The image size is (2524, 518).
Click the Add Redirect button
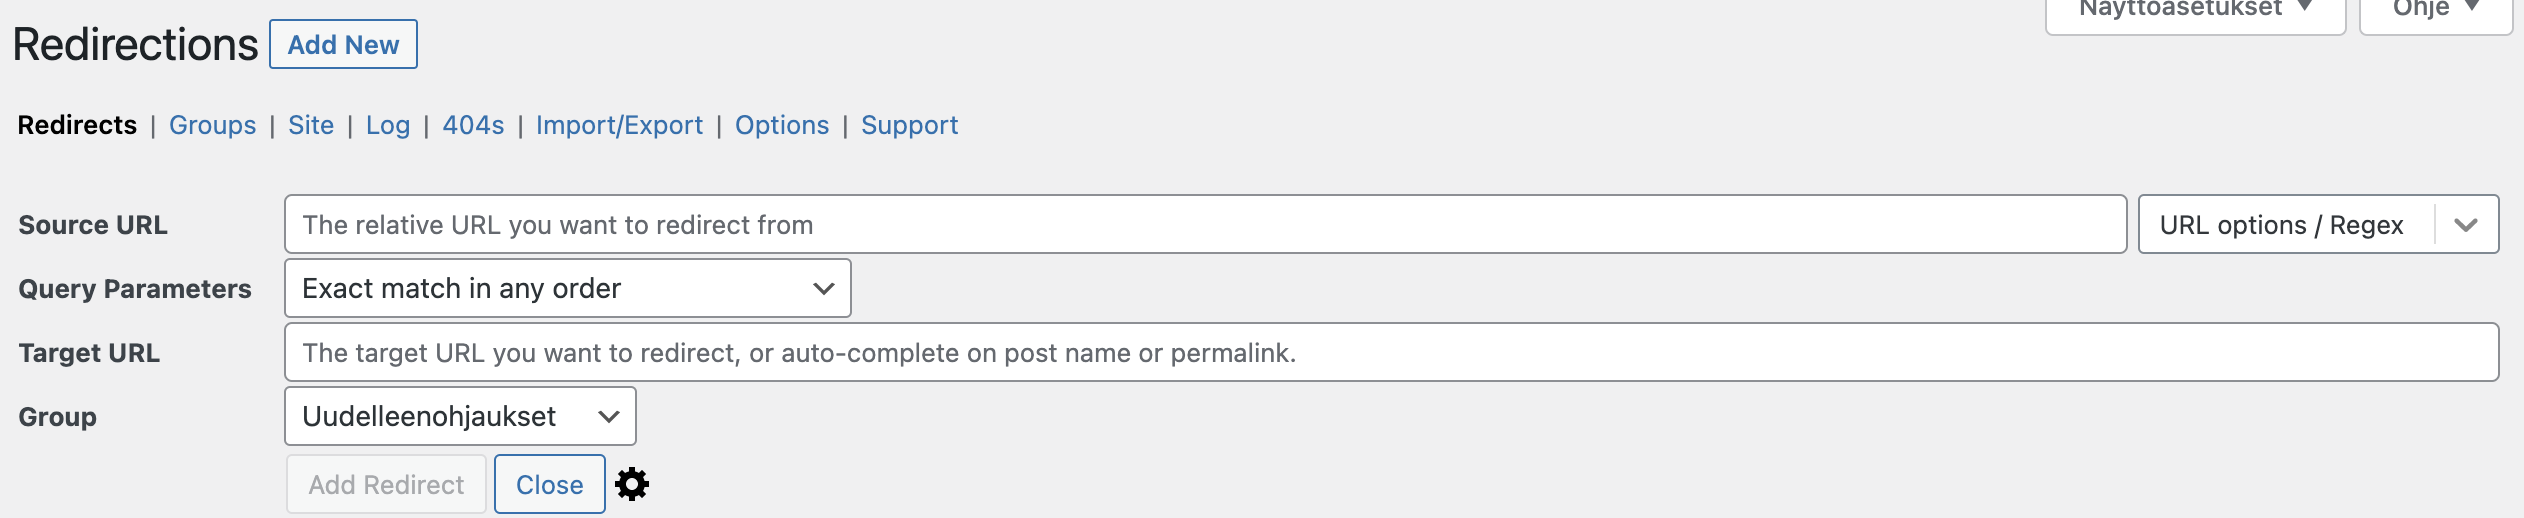pyautogui.click(x=386, y=484)
